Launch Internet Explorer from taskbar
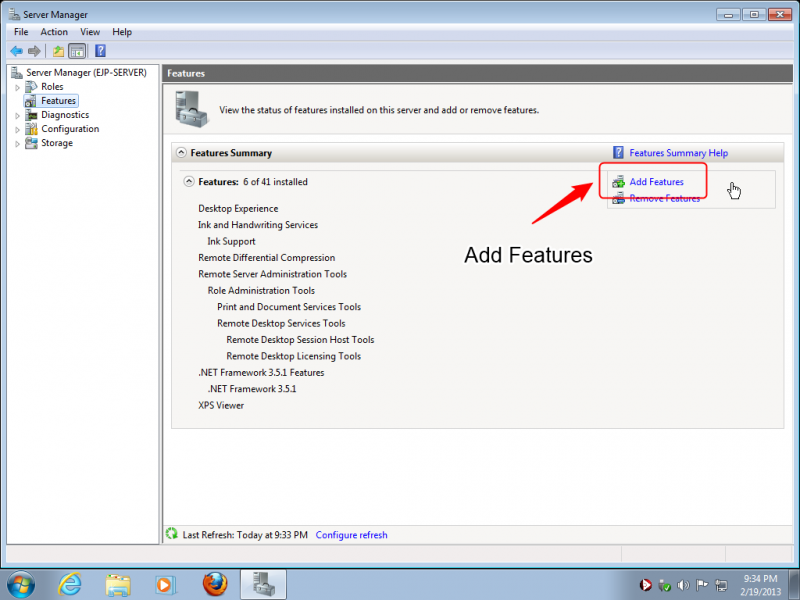This screenshot has height=600, width=800. click(x=70, y=584)
